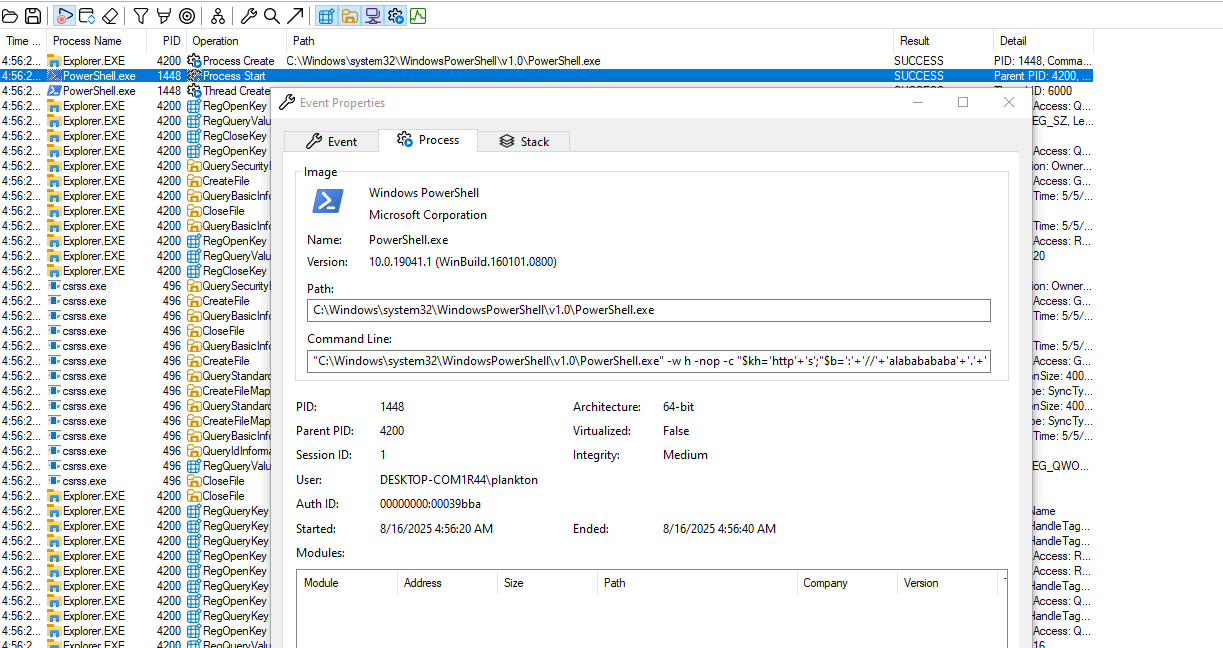
Task: Click the PID column header
Action: point(166,41)
